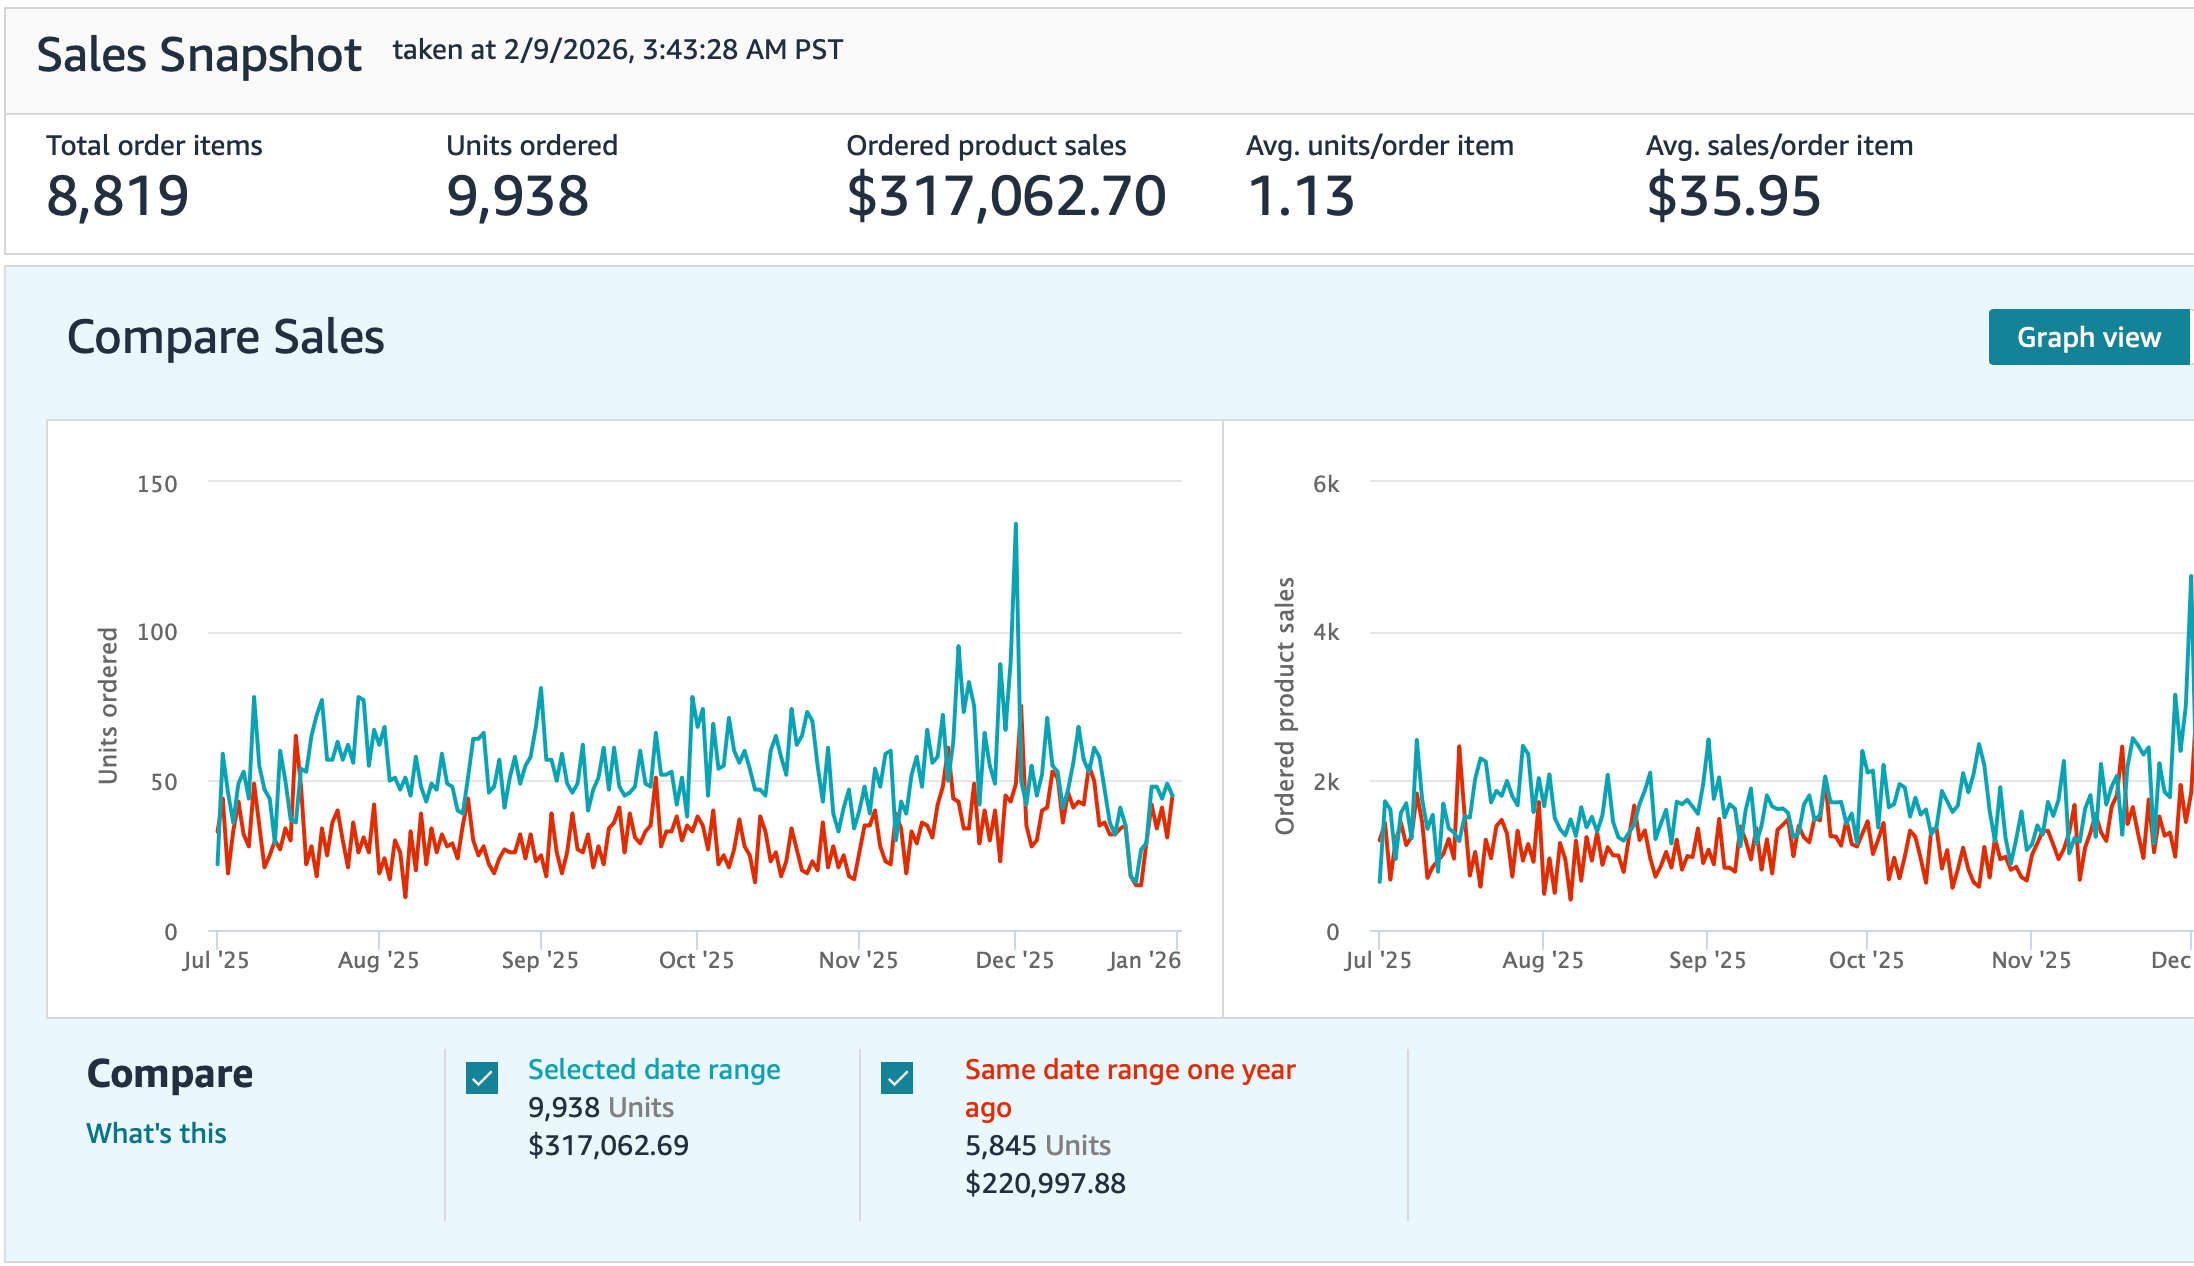Click Dec '25 tick on Units ordered chart
Screen dimensions: 2194x1266
(x=1014, y=960)
